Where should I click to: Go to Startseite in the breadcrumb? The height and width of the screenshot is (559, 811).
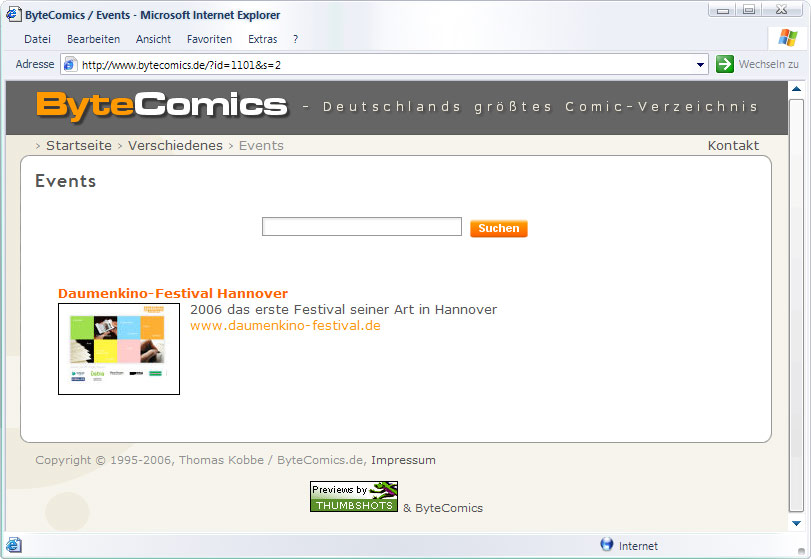click(79, 145)
